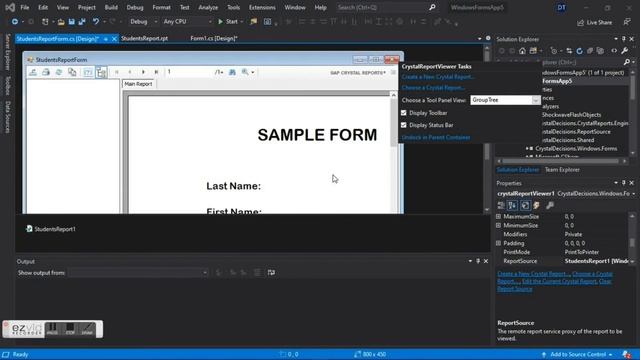The width and height of the screenshot is (640, 360).
Task: Click the Export Report icon in the viewer toolbar
Action: [x=33, y=72]
